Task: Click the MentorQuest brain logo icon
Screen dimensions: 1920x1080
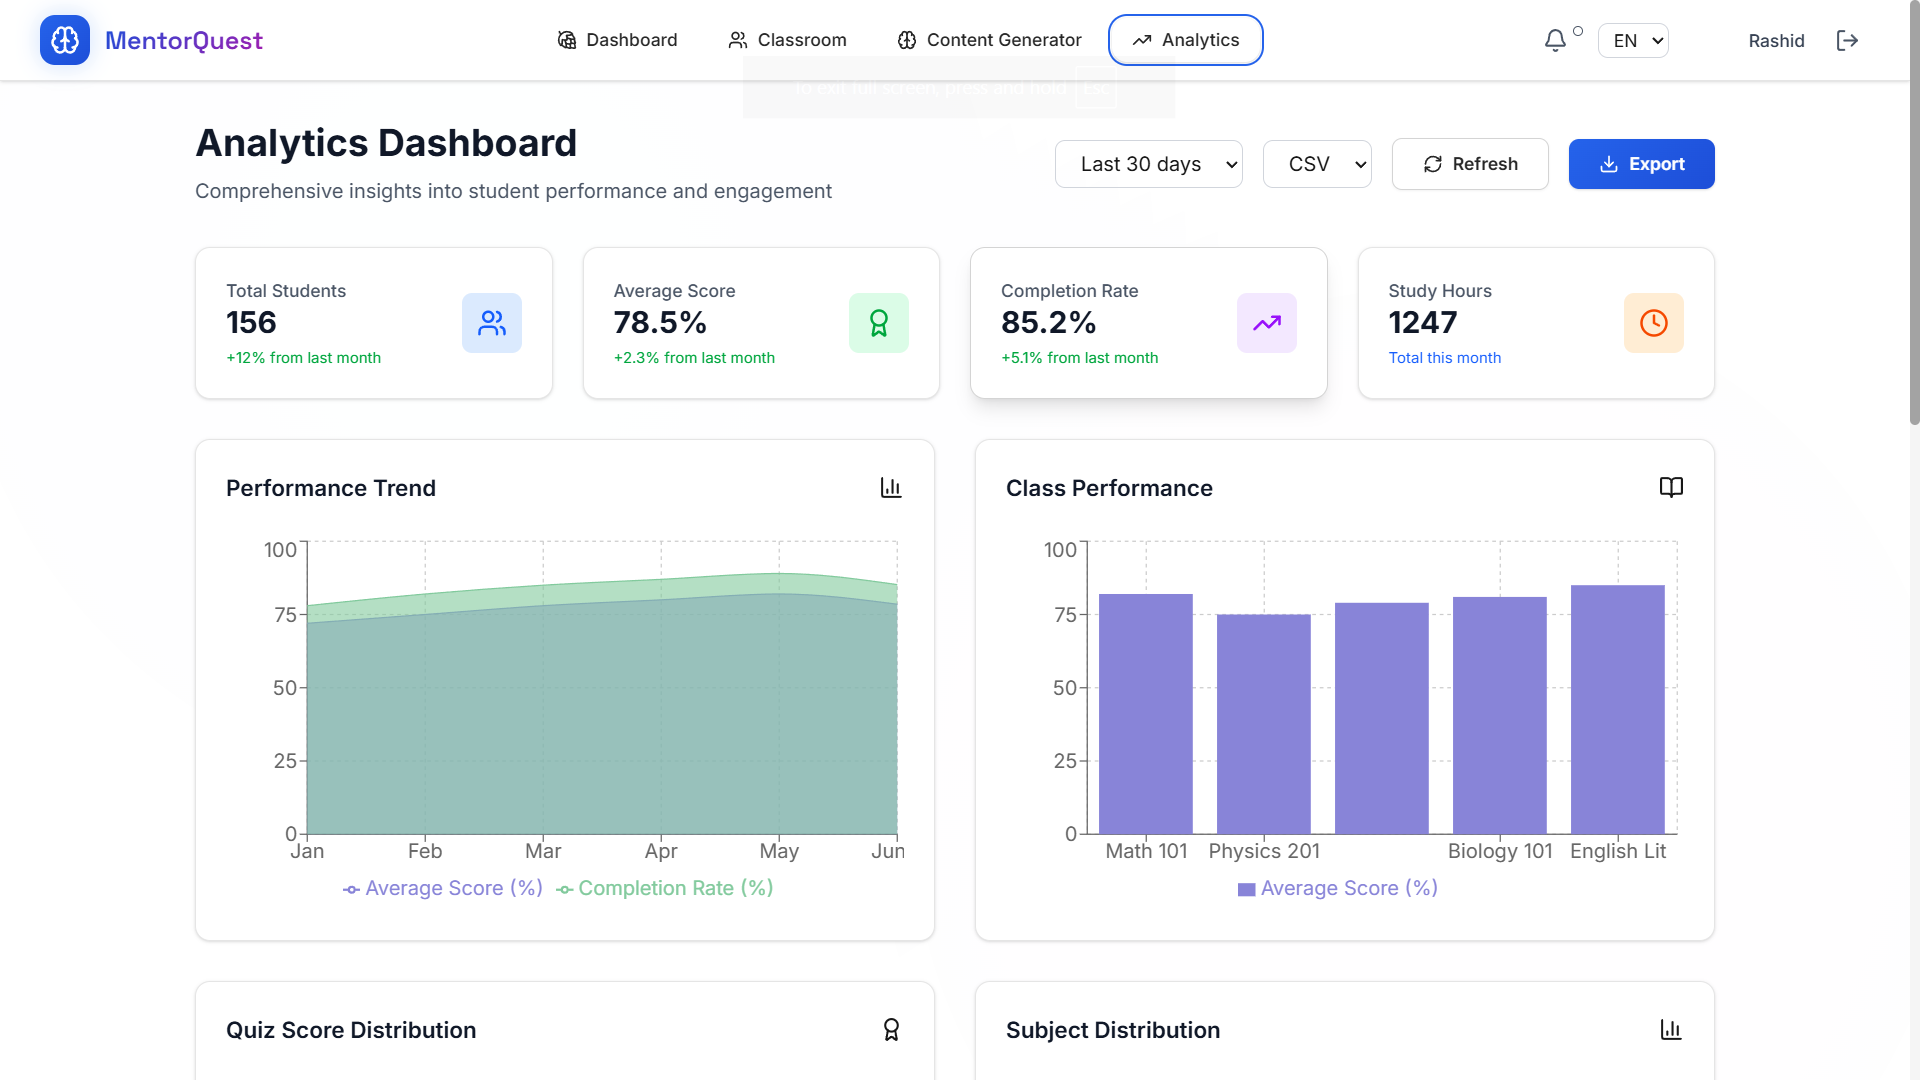Action: click(65, 40)
